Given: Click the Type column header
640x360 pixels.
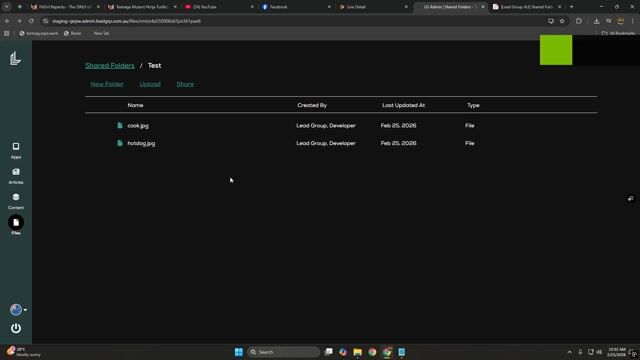Looking at the screenshot, I should 473,105.
